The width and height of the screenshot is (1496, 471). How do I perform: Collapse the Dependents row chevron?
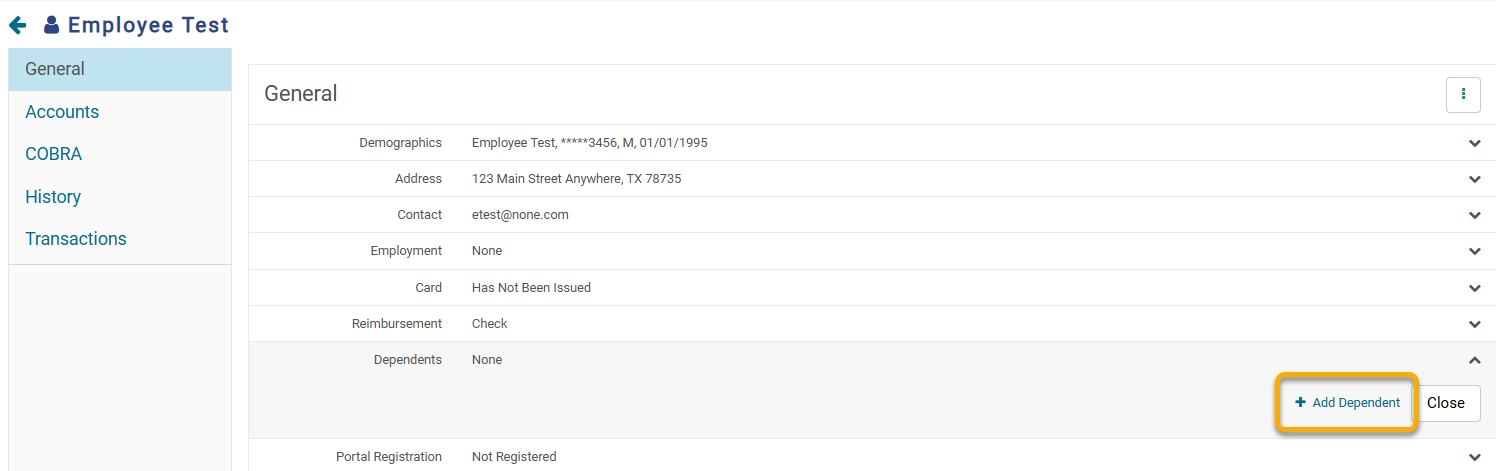pyautogui.click(x=1474, y=360)
